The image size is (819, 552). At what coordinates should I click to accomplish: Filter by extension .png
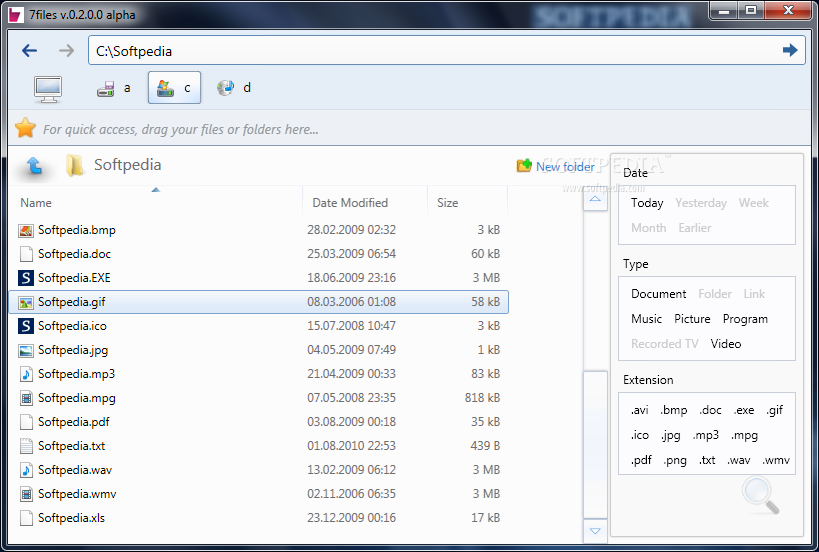tap(675, 461)
